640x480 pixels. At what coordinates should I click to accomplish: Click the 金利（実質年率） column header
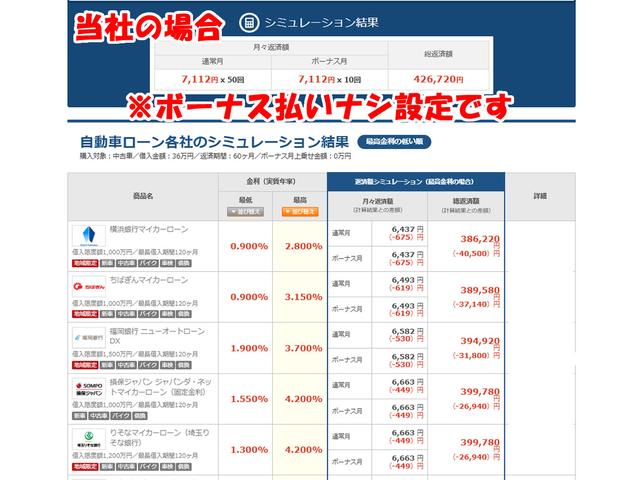(x=275, y=181)
